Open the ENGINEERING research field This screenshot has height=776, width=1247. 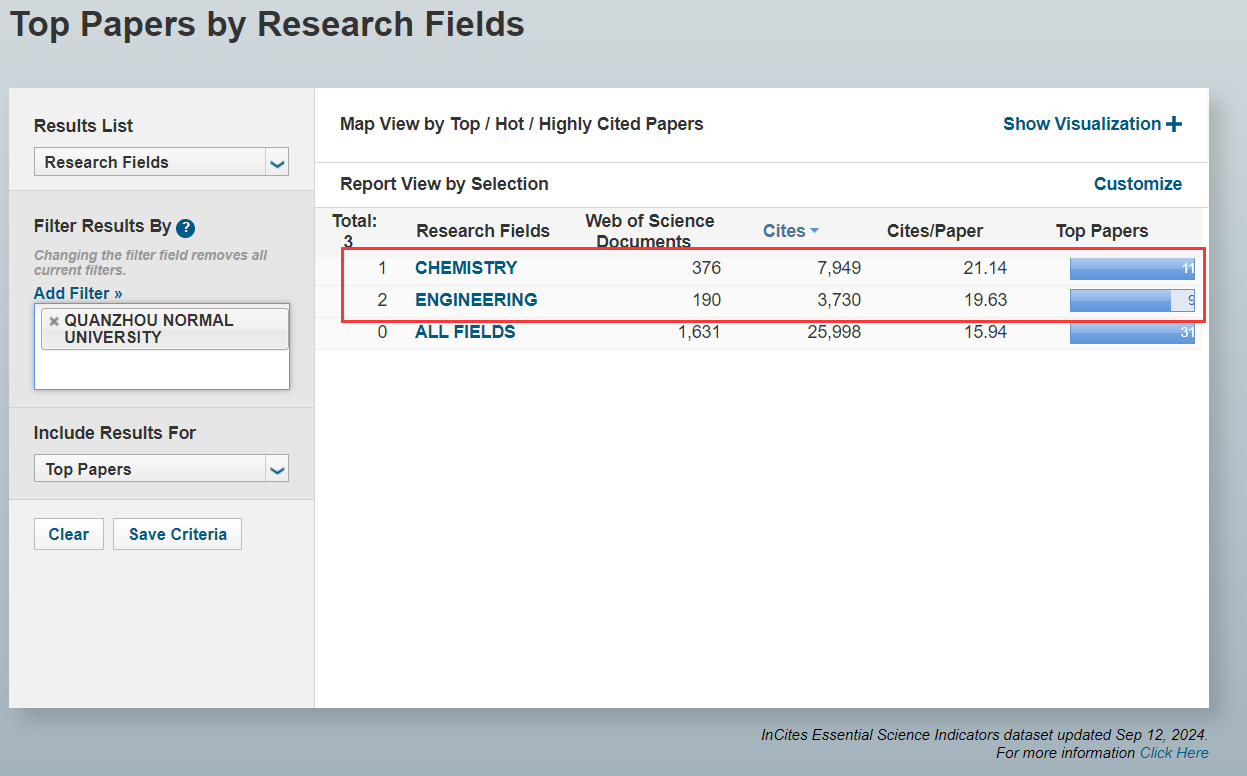(x=476, y=300)
